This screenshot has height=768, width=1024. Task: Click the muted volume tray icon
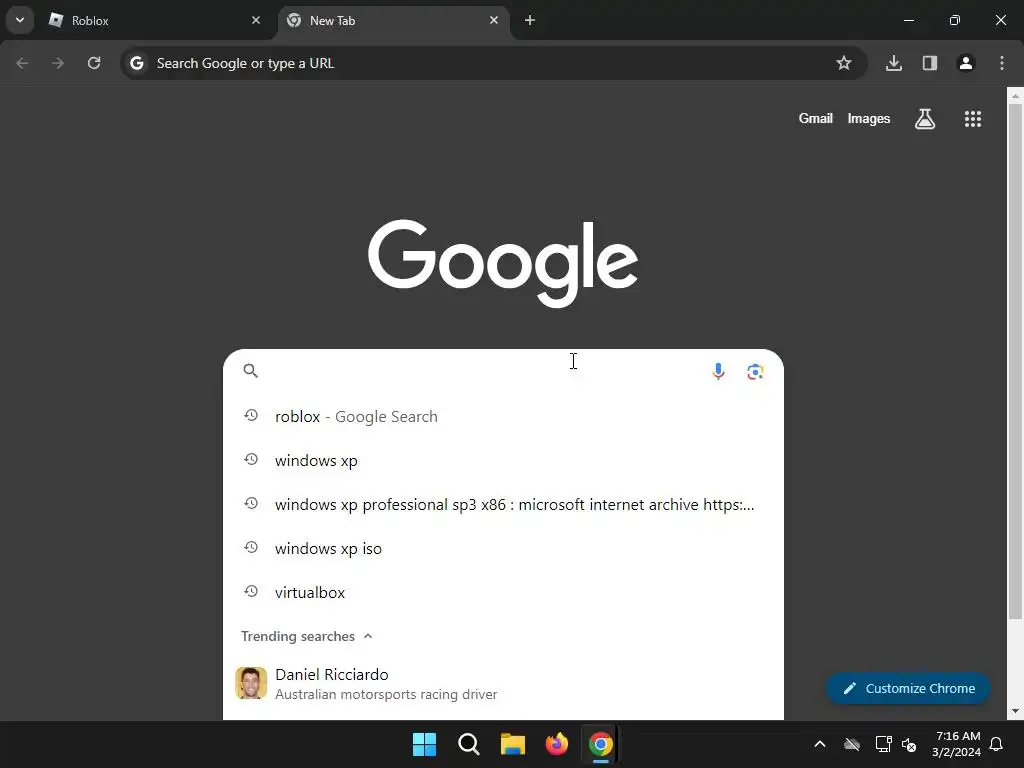(x=908, y=744)
